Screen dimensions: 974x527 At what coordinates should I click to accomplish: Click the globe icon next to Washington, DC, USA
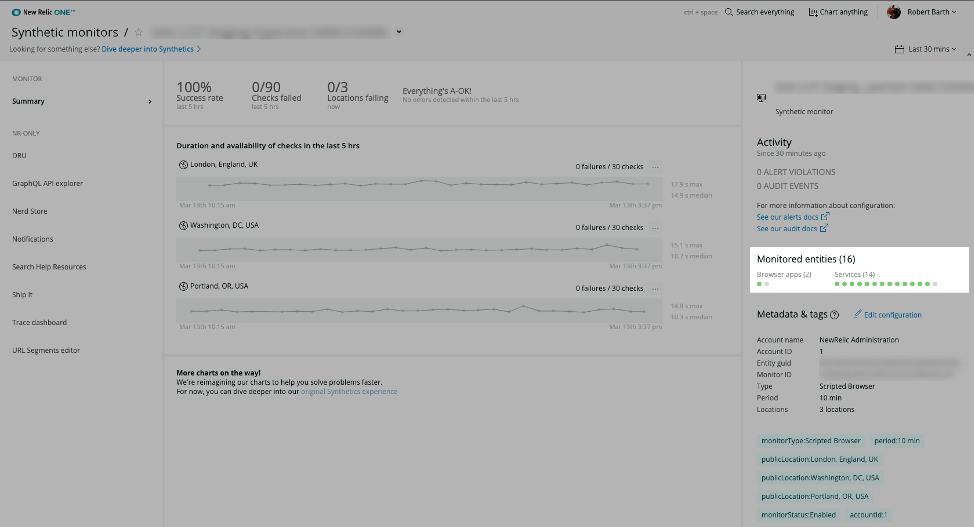[183, 226]
